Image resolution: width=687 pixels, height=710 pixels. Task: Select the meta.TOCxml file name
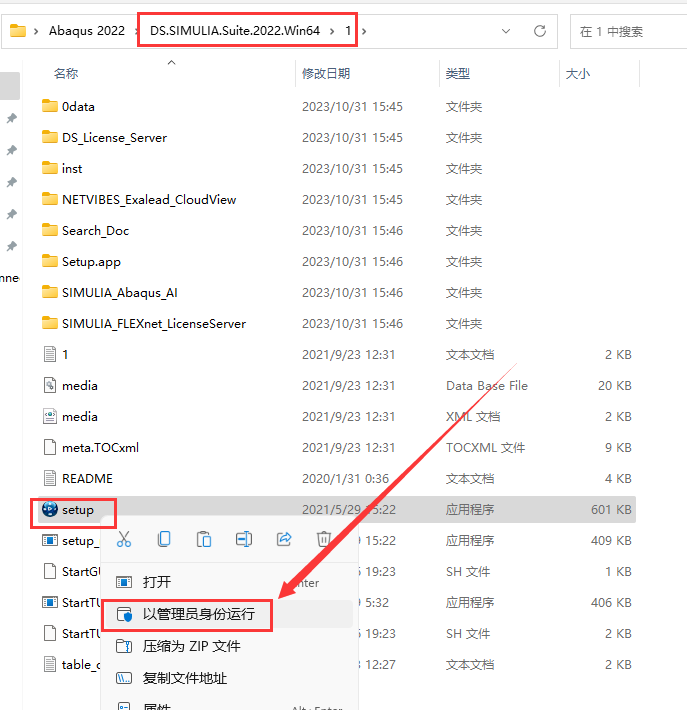[x=101, y=448]
